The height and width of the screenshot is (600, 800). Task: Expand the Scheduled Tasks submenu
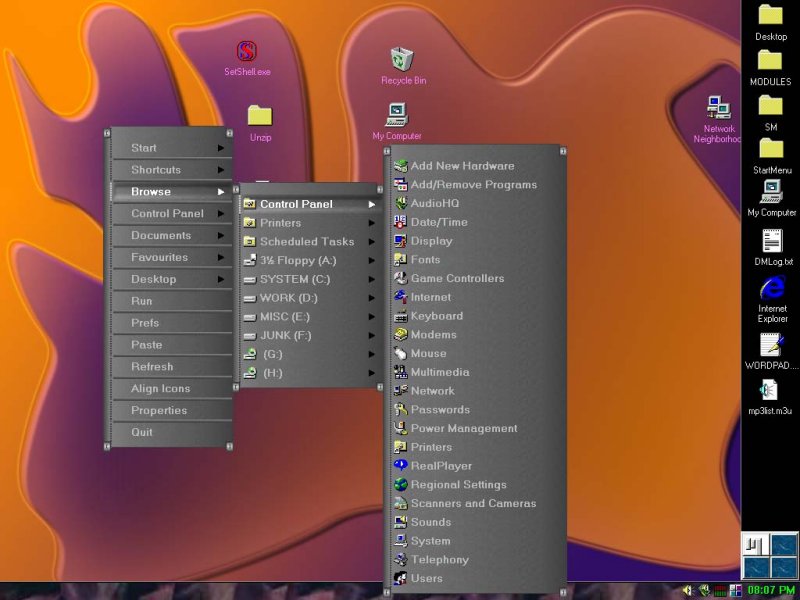[x=308, y=242]
